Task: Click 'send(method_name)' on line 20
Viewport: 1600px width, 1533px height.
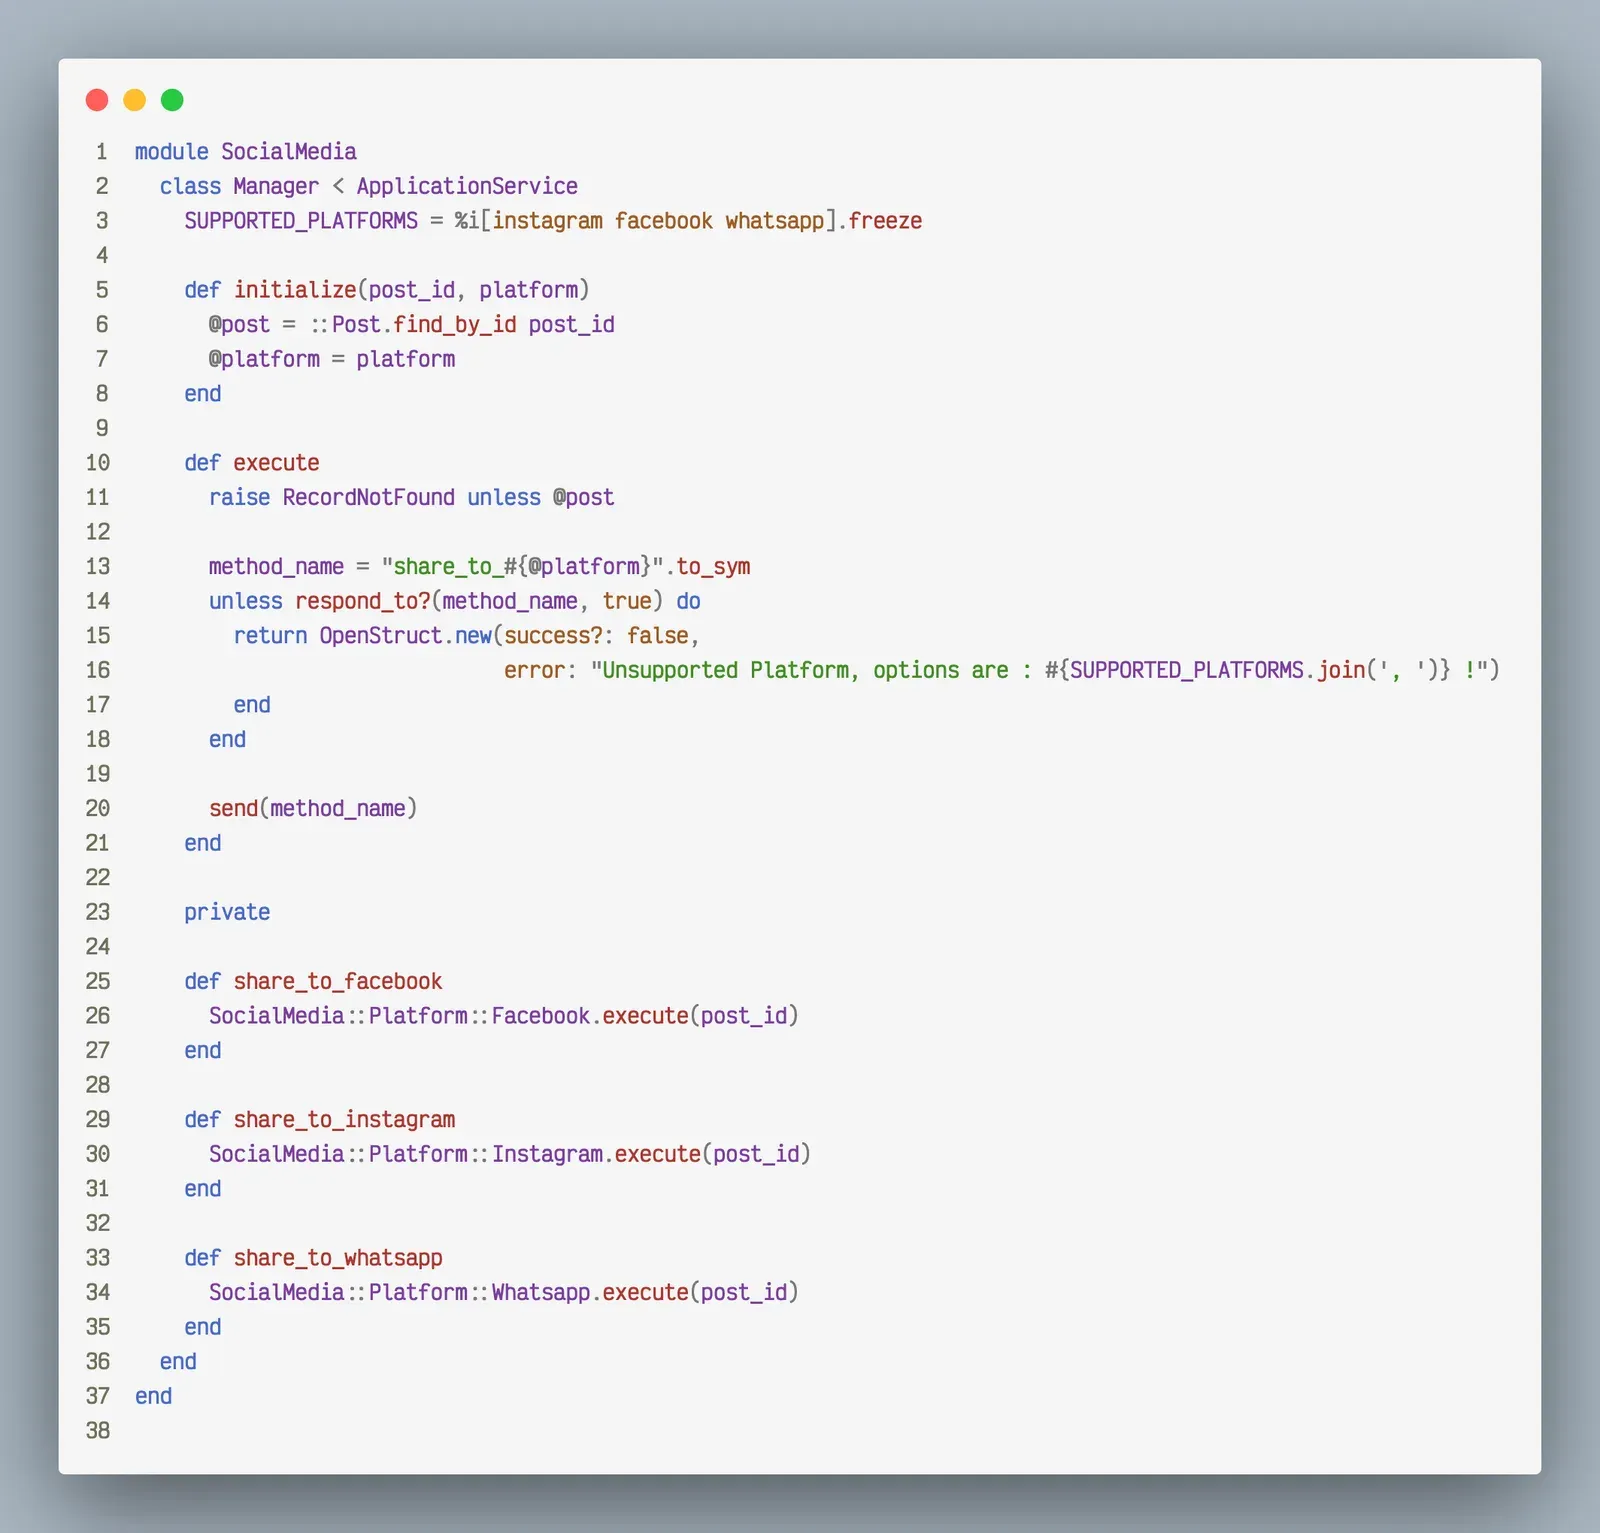Action: click(x=313, y=809)
